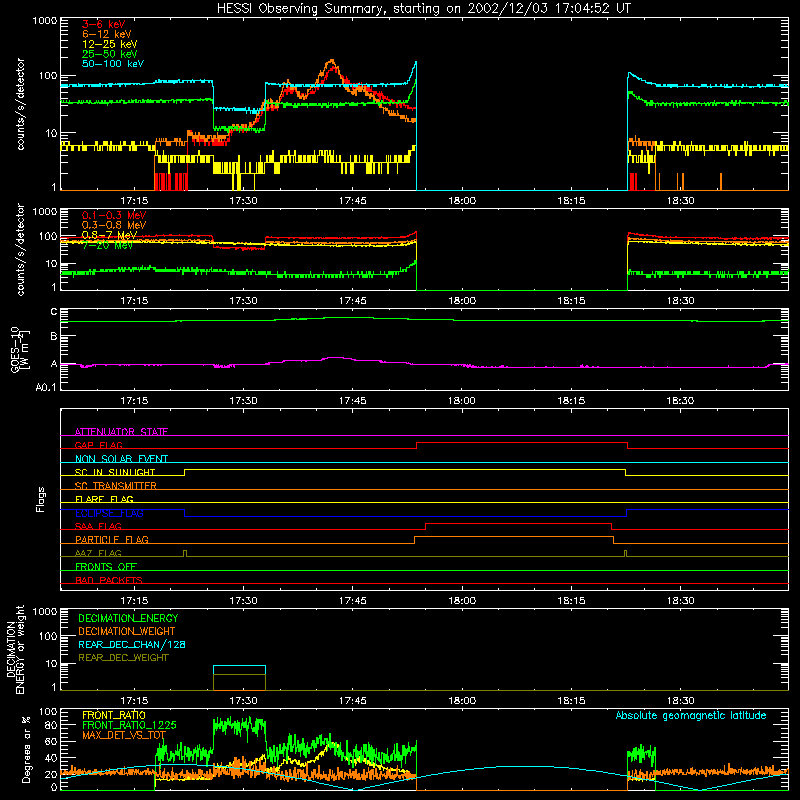This screenshot has height=800, width=800.
Task: Click the HESSI Observing Summary title text
Action: 423,9
